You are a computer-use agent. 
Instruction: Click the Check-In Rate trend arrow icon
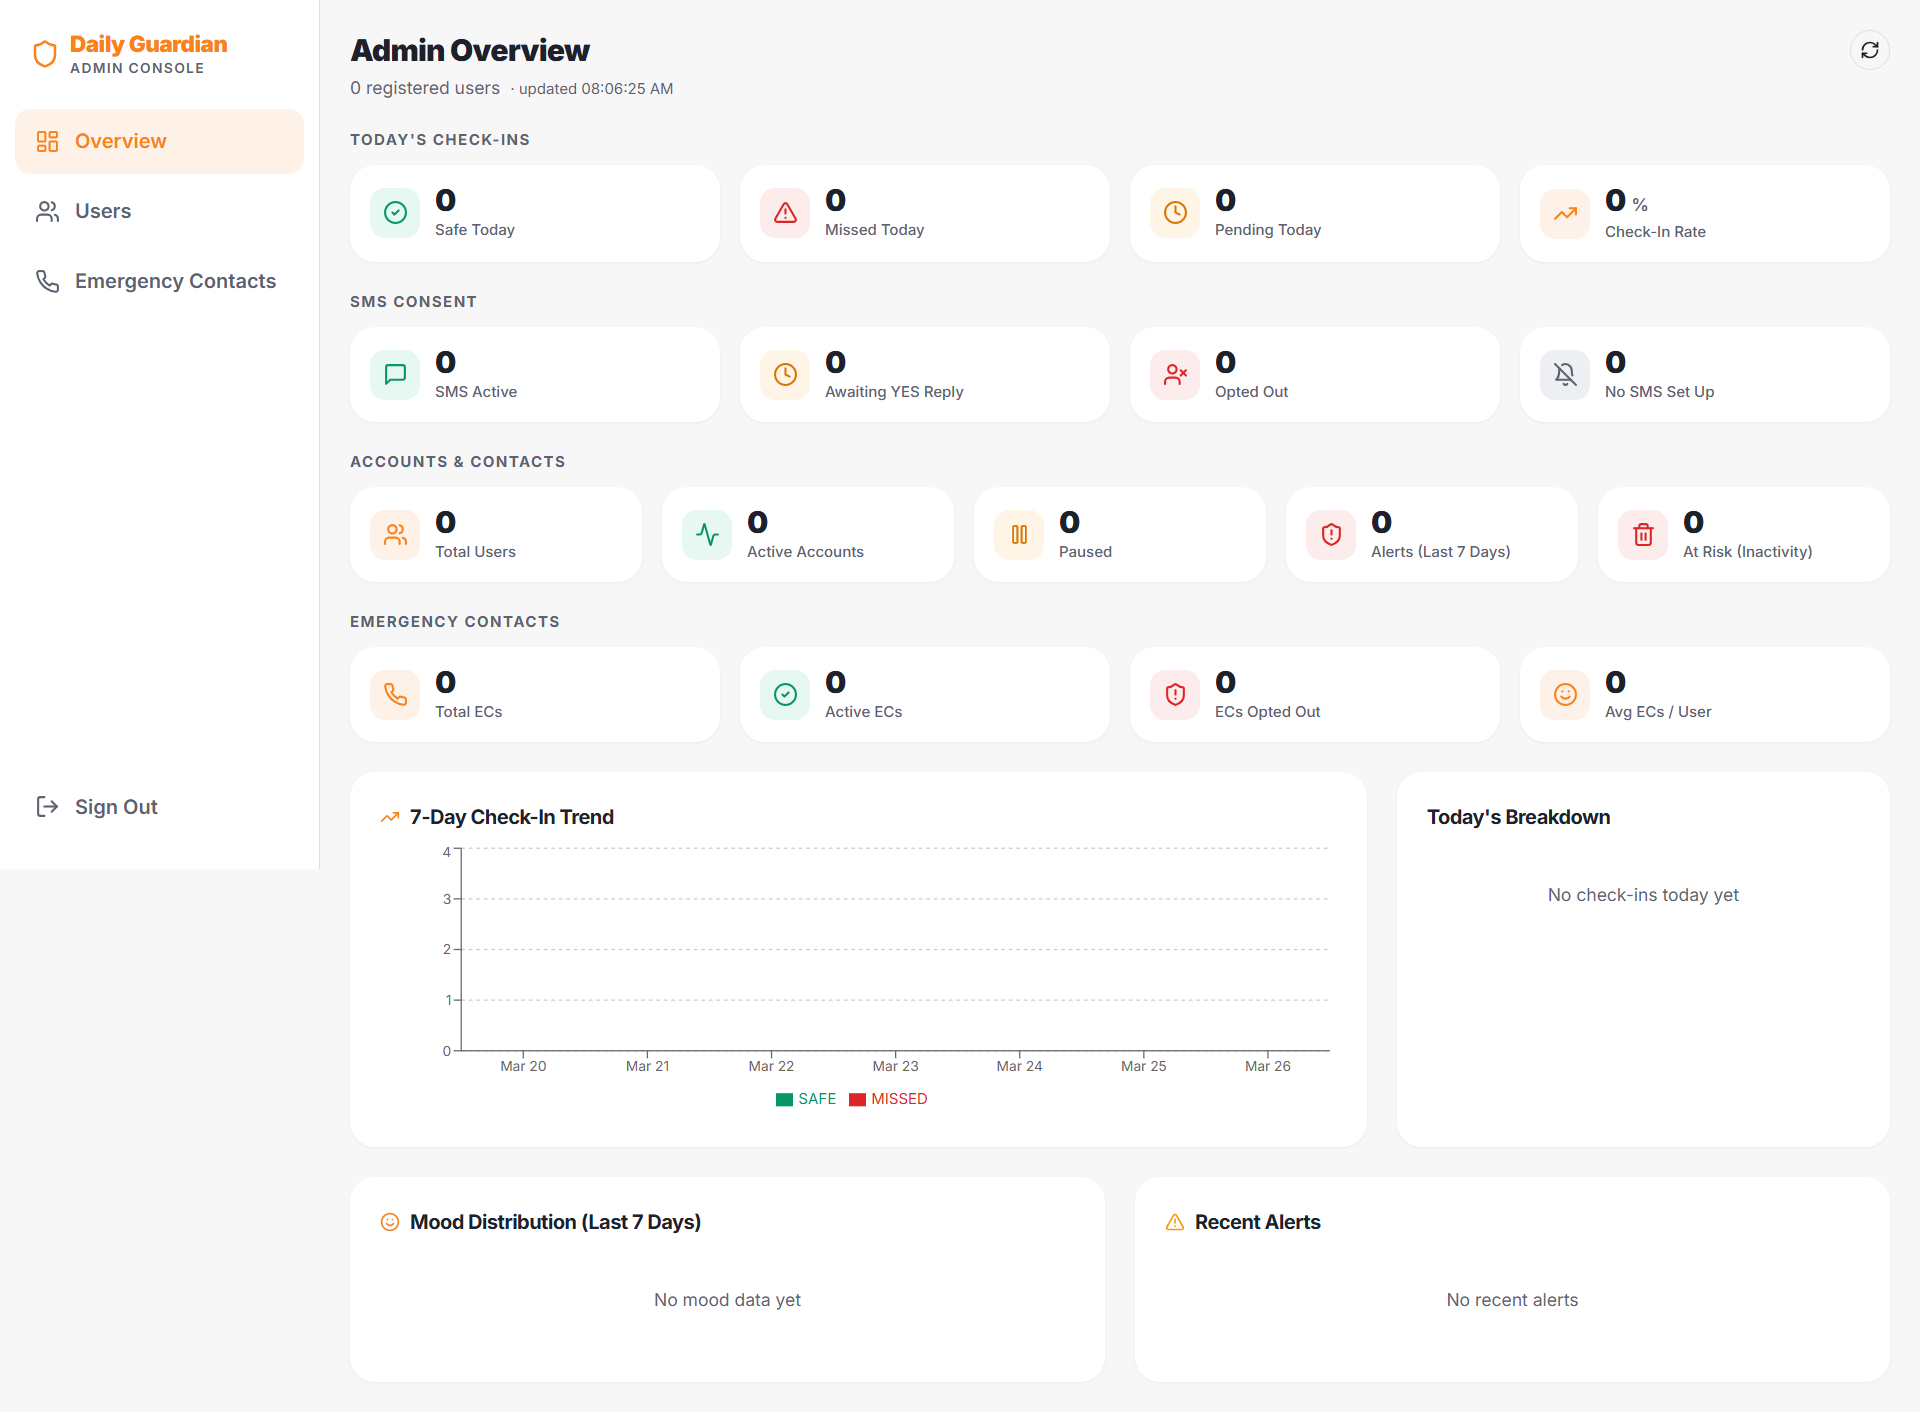click(1565, 213)
